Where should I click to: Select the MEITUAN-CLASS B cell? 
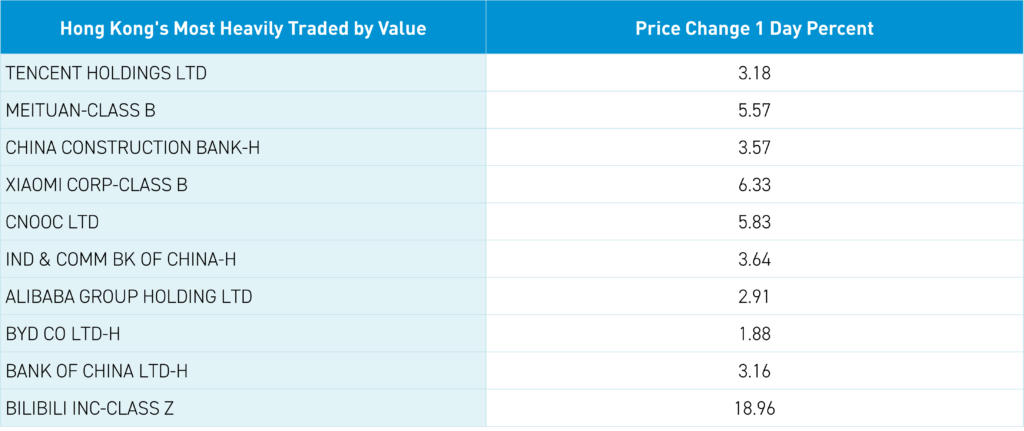81,110
